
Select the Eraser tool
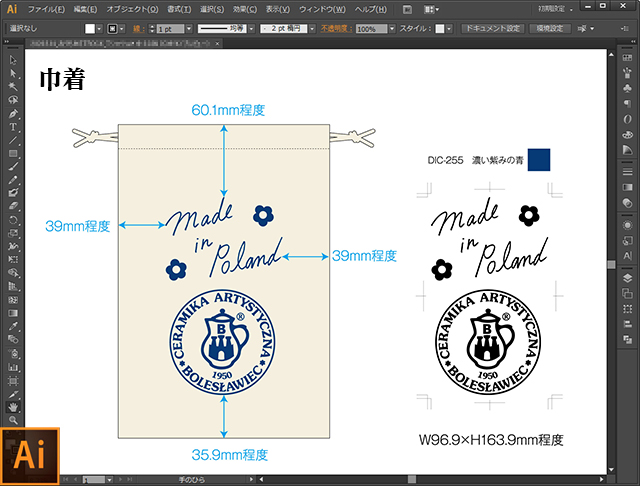tap(13, 206)
